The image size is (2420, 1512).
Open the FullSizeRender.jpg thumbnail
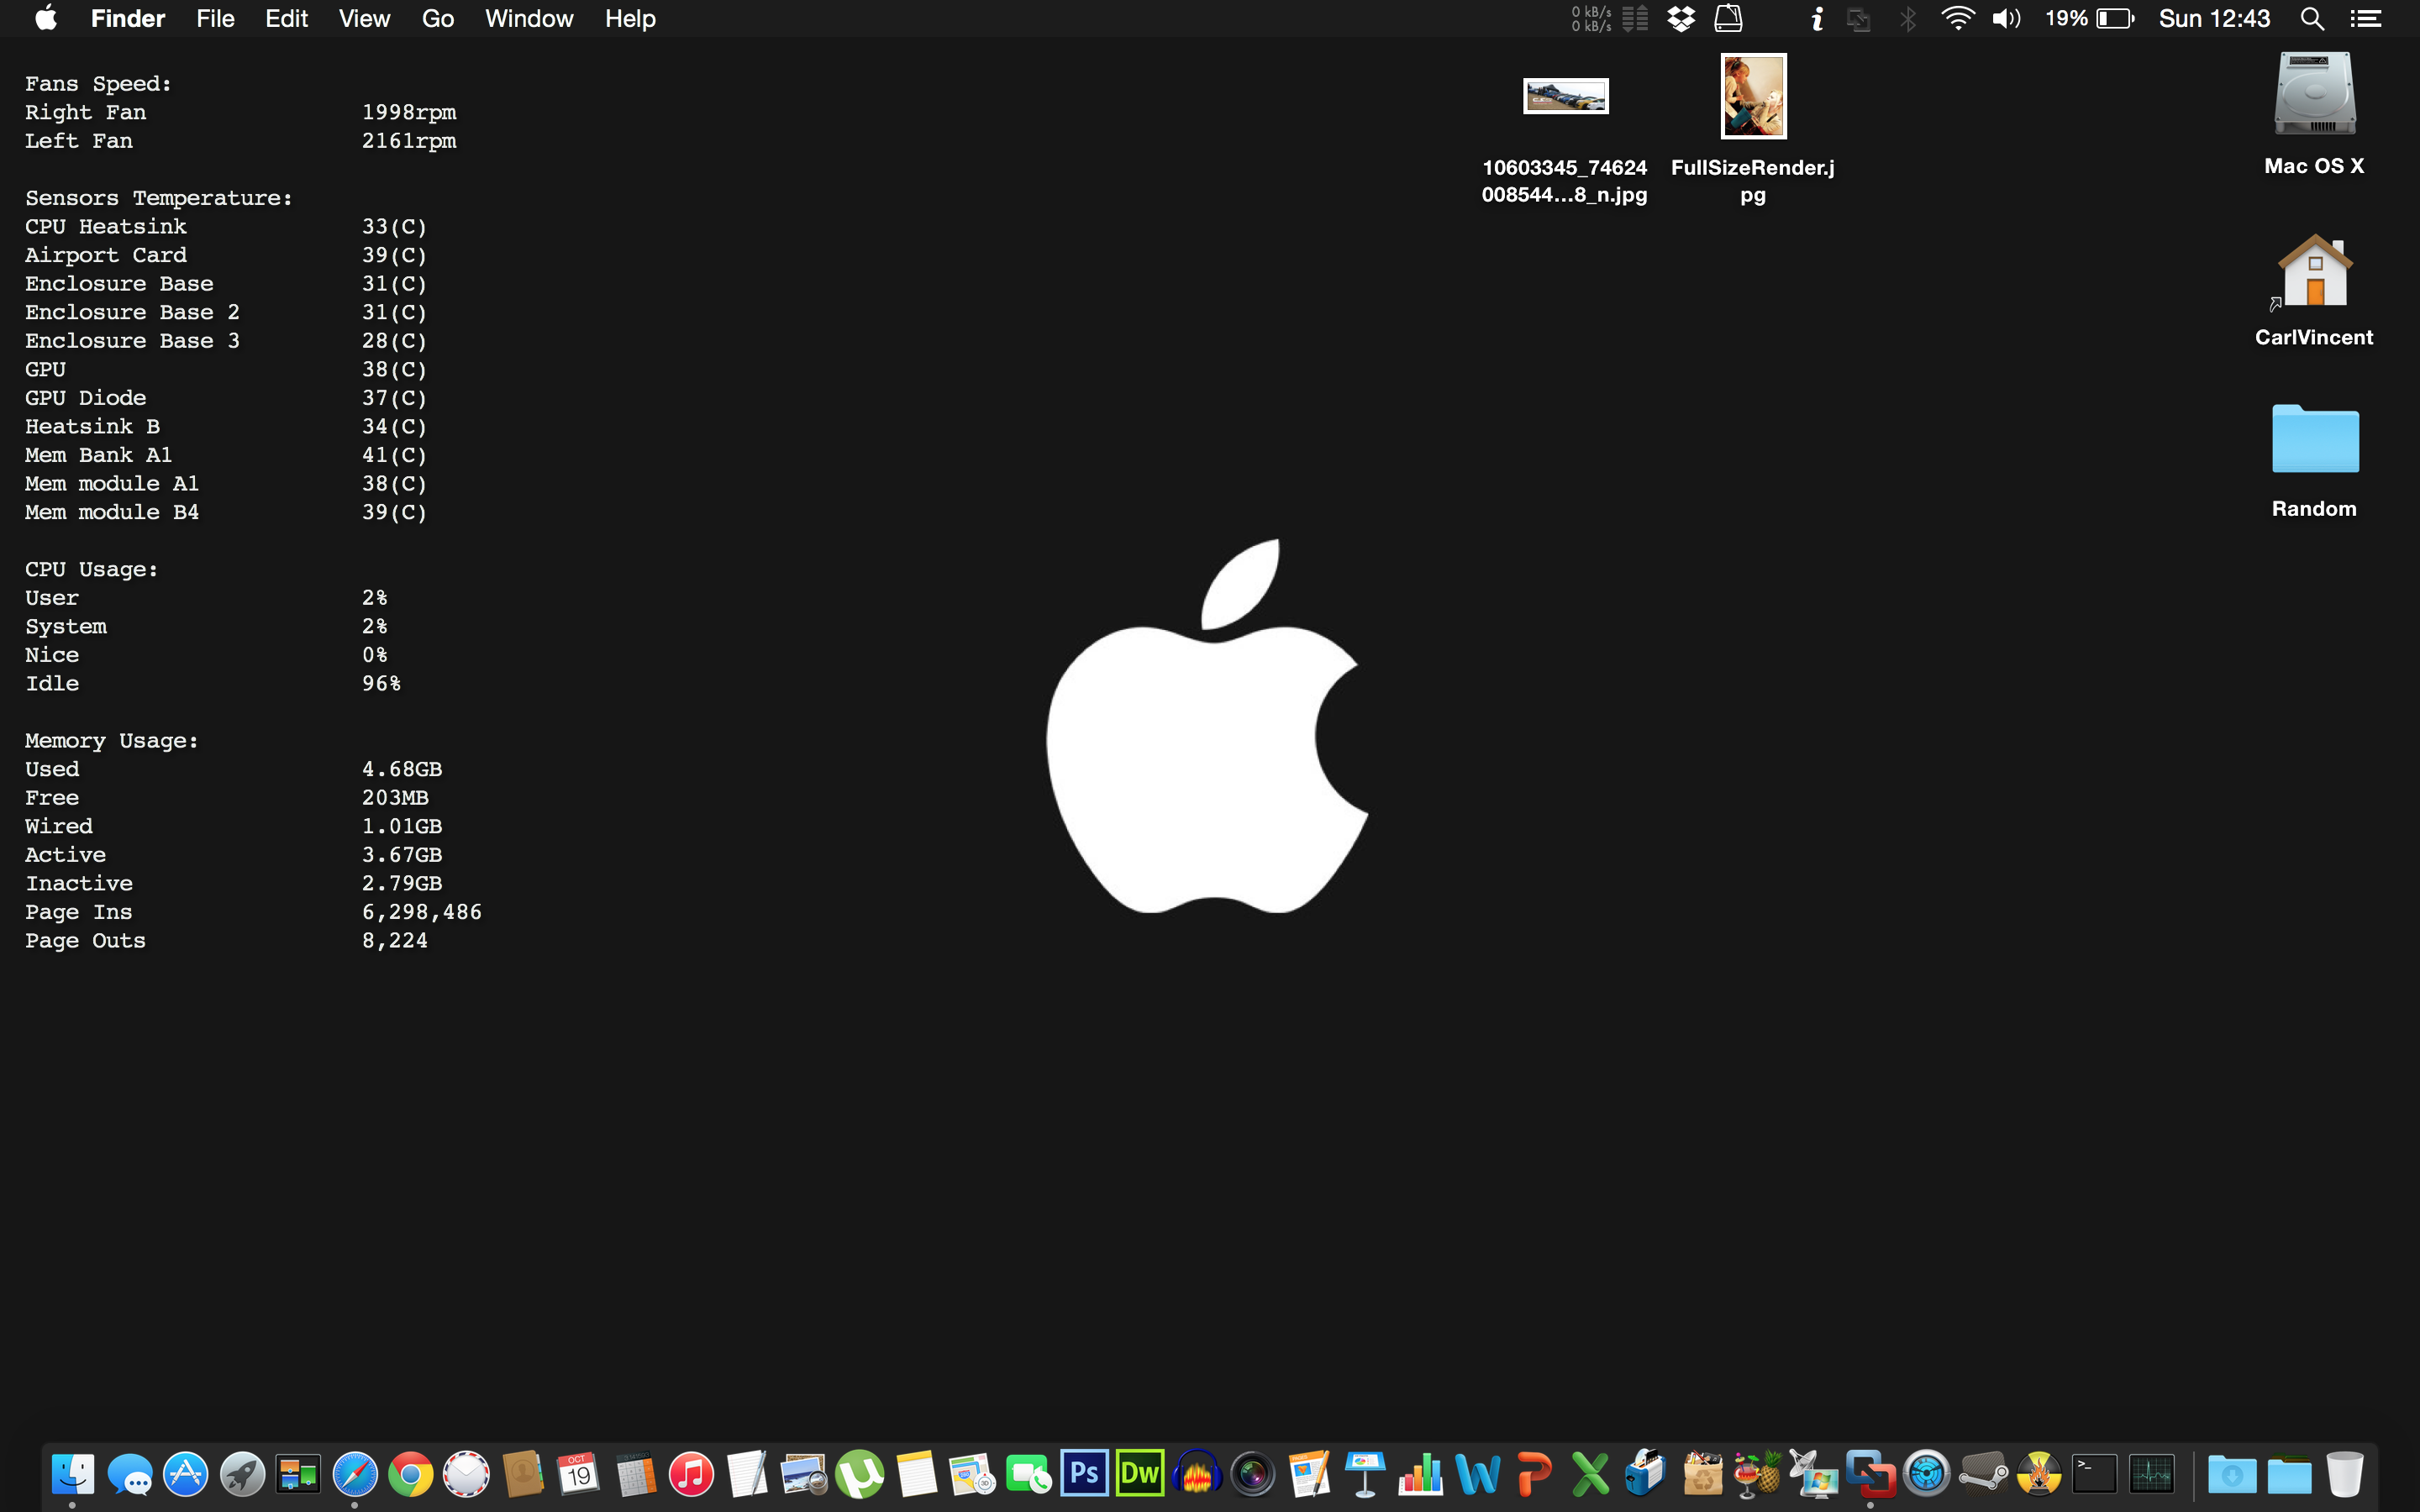[x=1753, y=96]
